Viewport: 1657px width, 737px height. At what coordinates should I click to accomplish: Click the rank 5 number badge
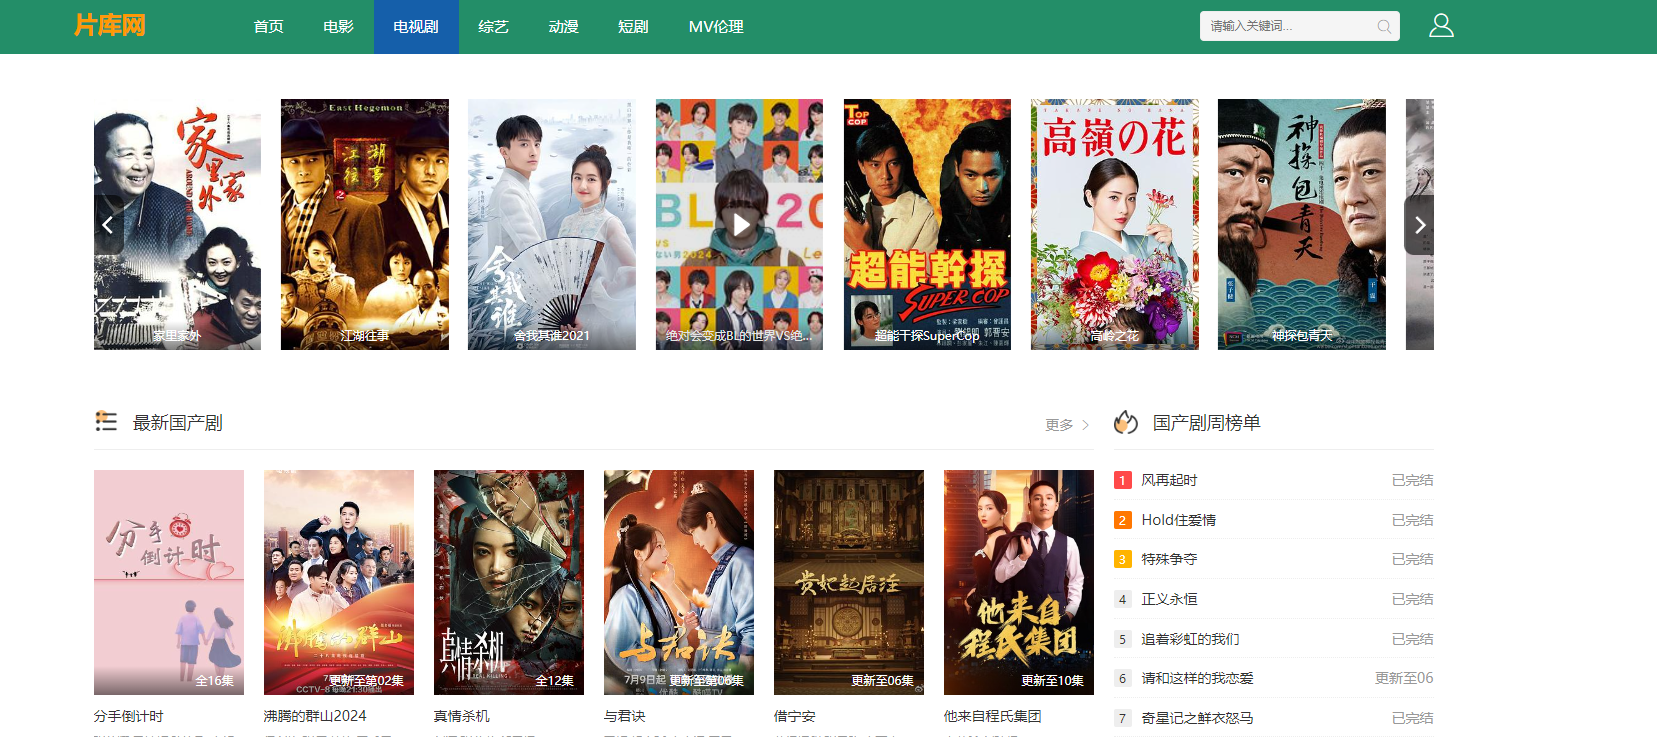point(1122,639)
